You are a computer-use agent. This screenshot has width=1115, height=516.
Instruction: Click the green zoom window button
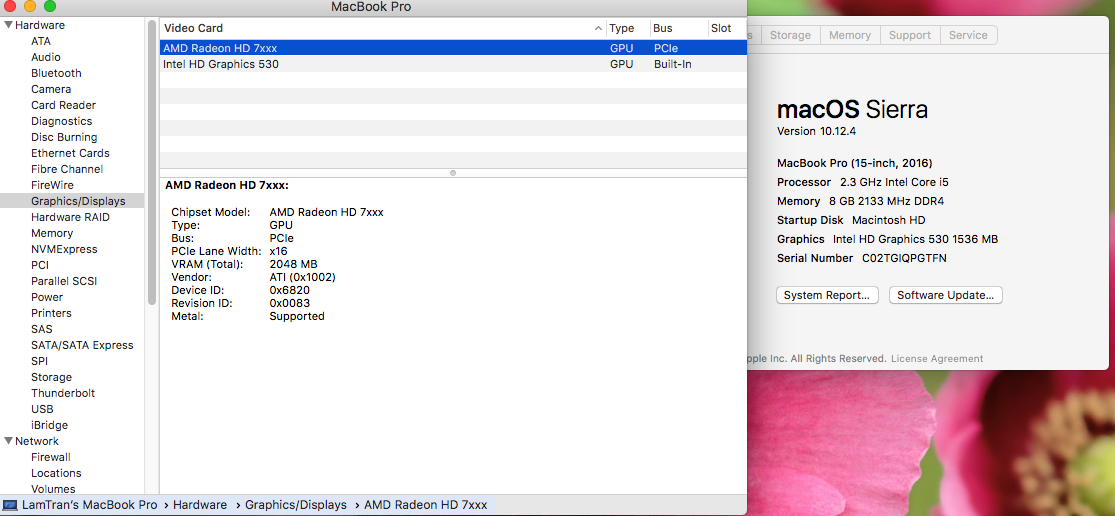50,7
